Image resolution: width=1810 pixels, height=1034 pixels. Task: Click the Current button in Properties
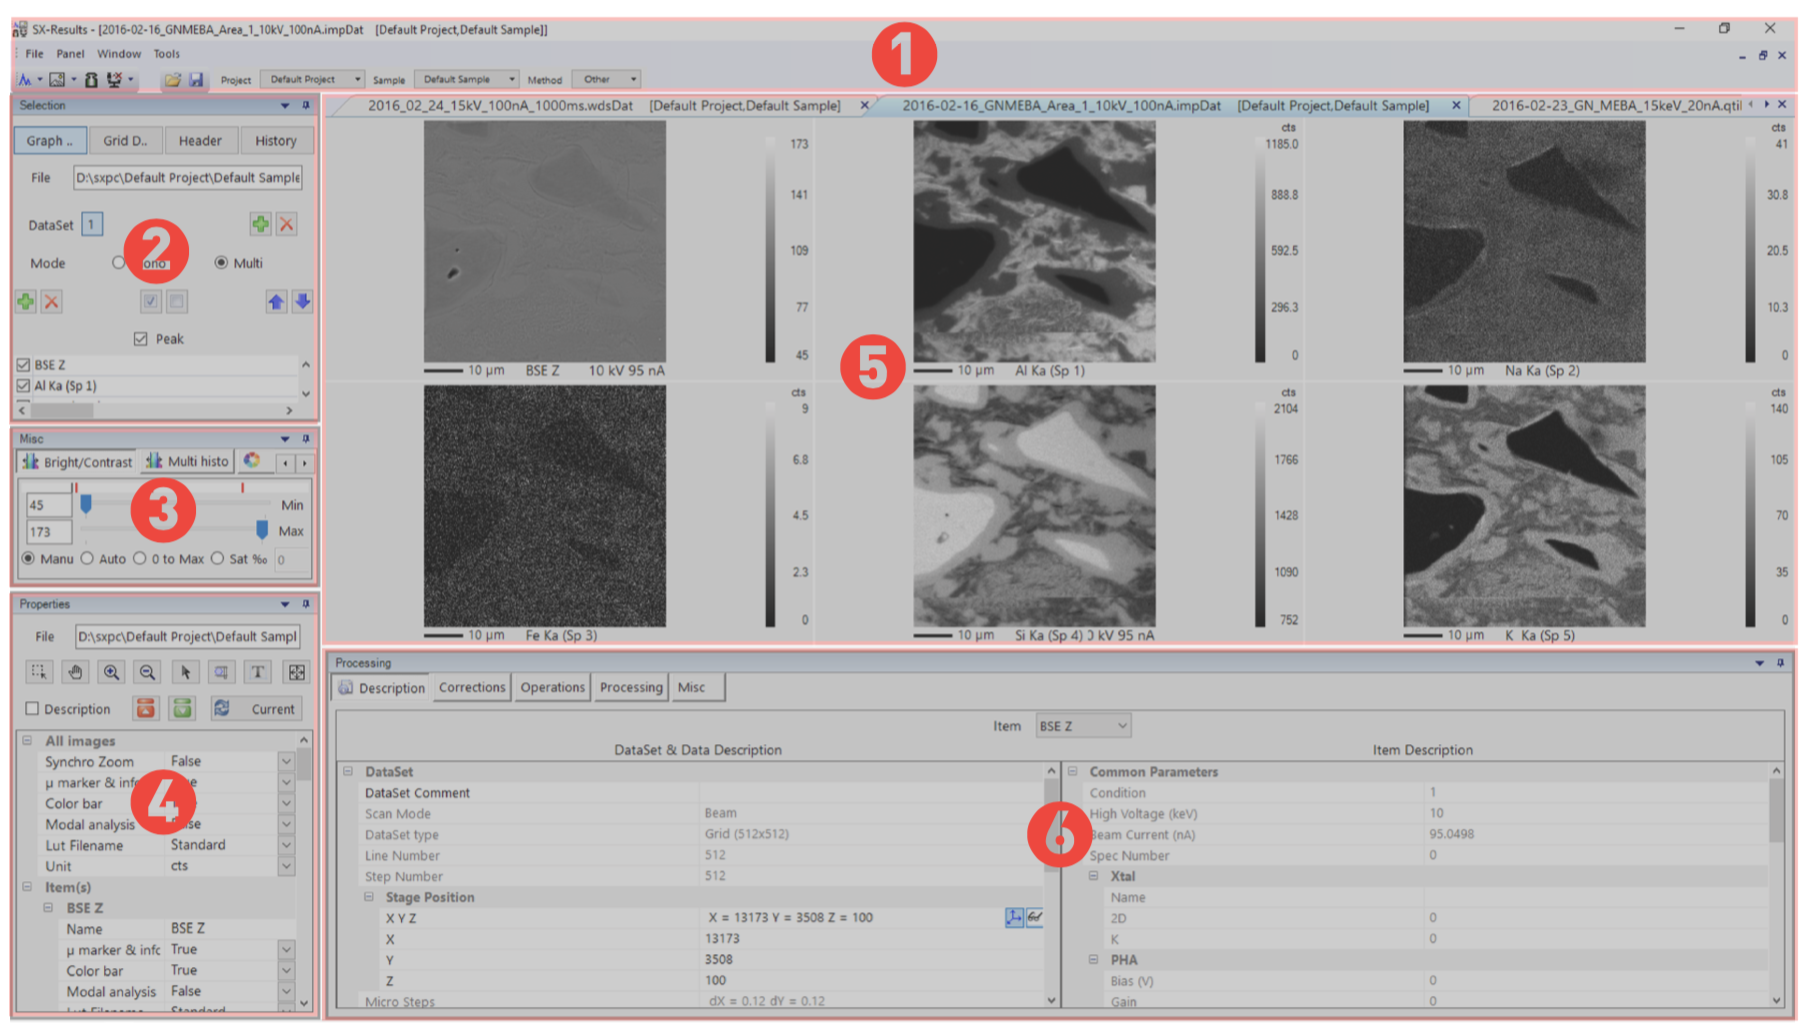click(255, 709)
